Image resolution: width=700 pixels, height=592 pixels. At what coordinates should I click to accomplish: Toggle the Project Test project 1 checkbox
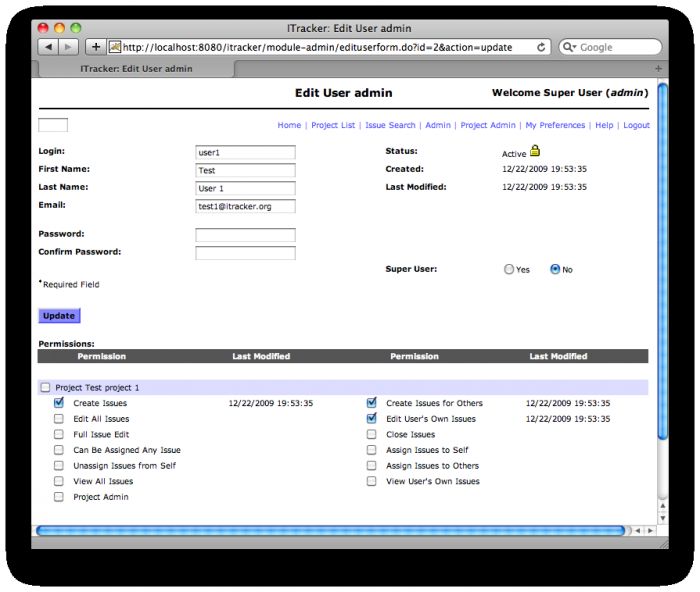(x=45, y=387)
